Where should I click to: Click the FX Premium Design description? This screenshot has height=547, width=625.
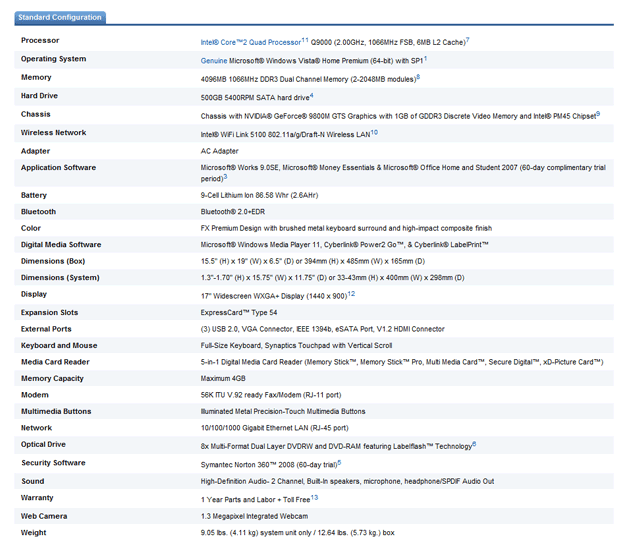(x=346, y=228)
